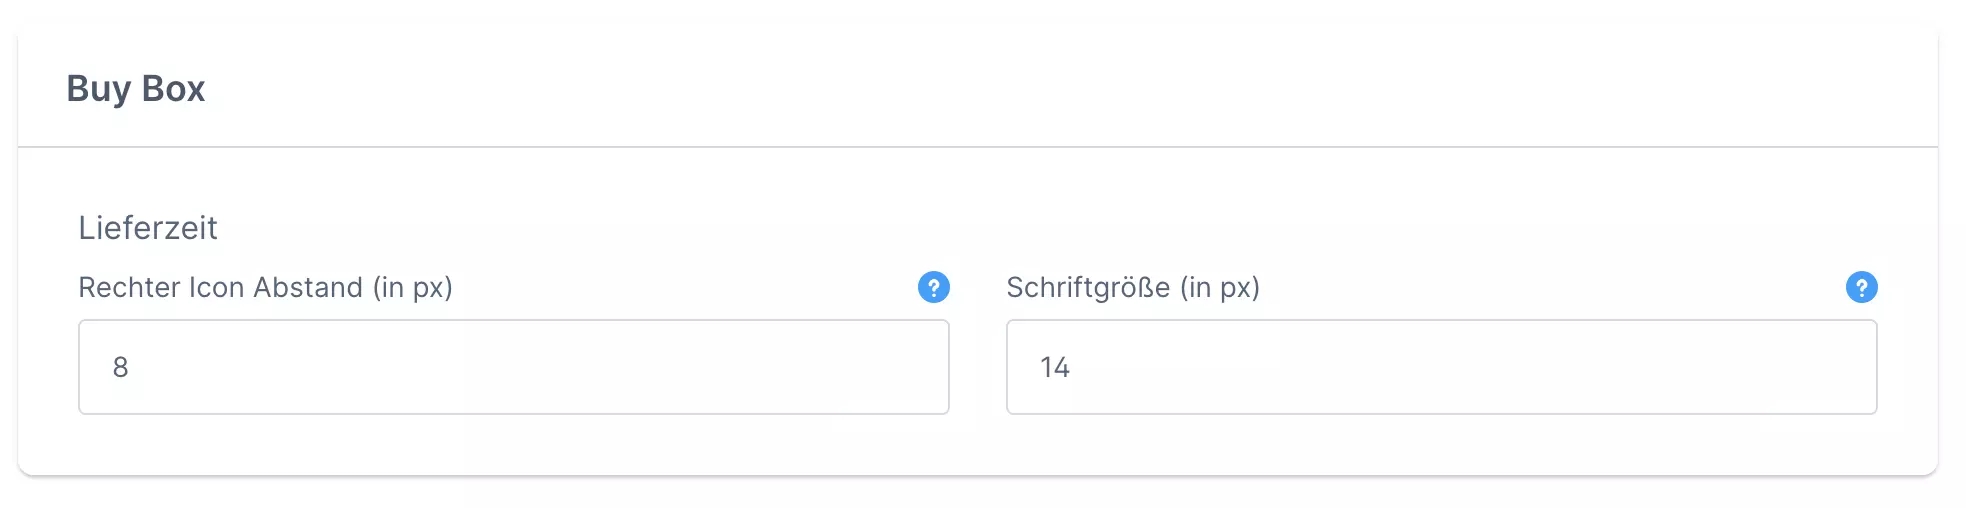Show info for right icon spacing setting
Viewport: 1966px width, 508px height.
pos(933,288)
